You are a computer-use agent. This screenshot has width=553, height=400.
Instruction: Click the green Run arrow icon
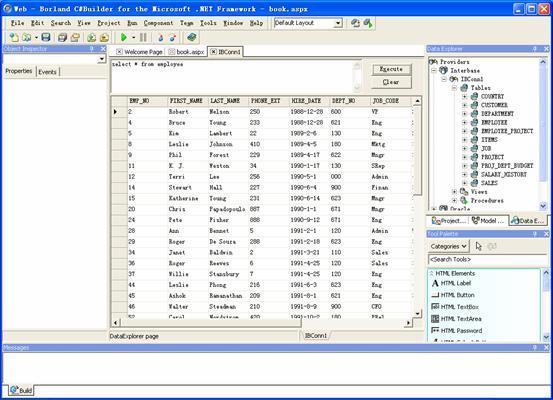pyautogui.click(x=124, y=37)
